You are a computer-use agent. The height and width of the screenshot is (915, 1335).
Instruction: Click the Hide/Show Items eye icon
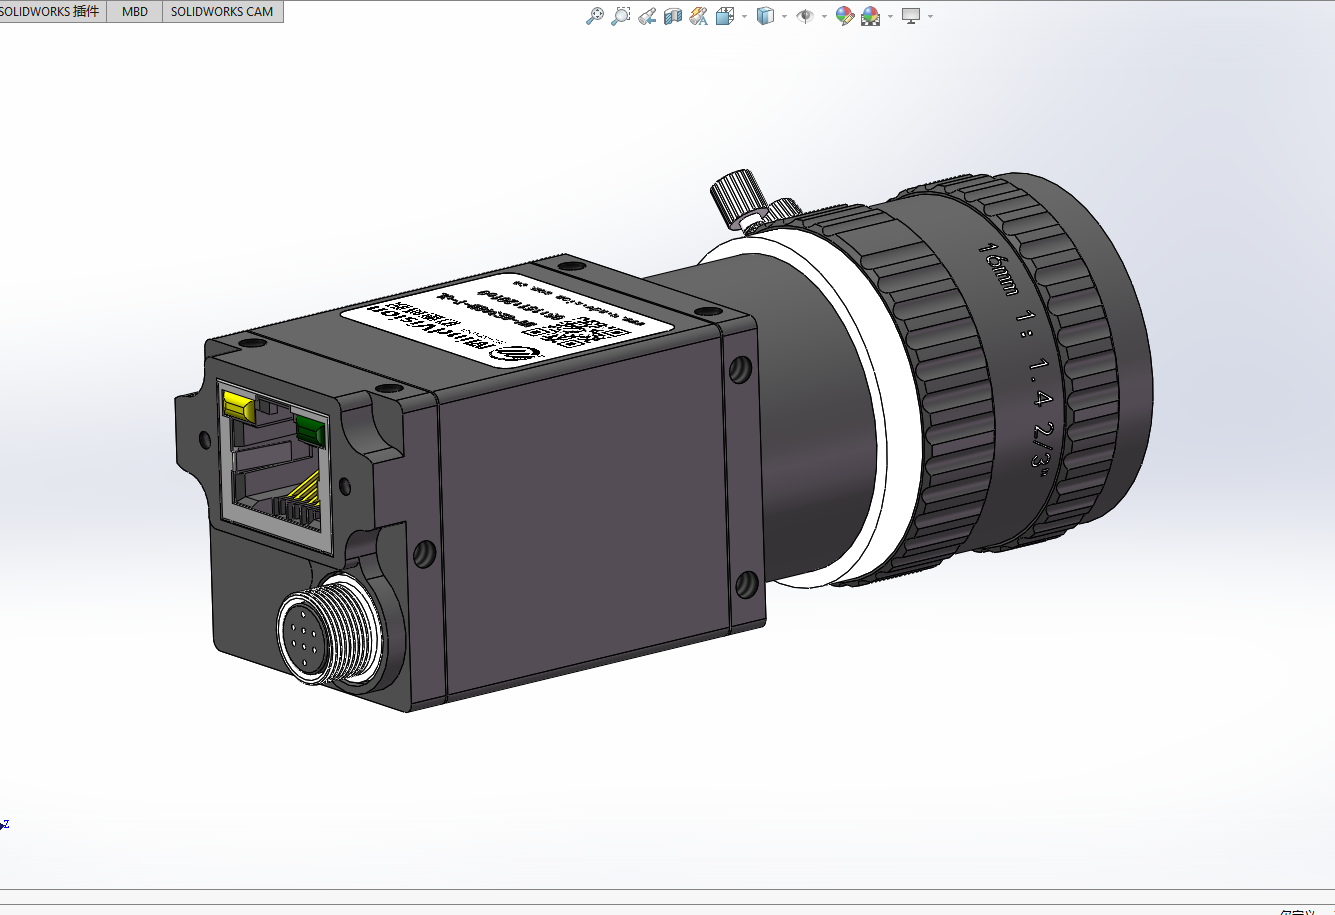click(x=805, y=16)
